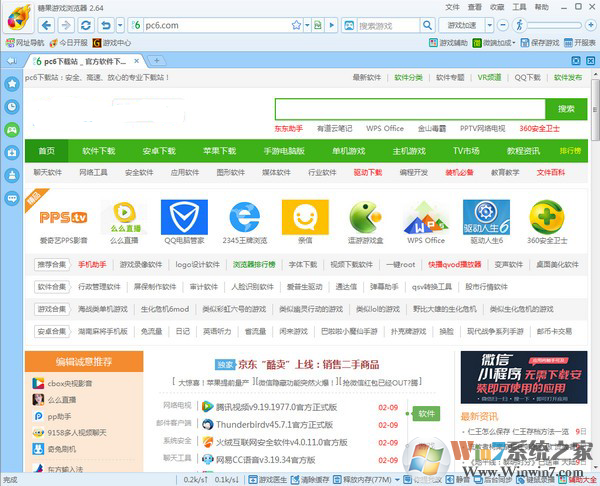Click the 游戏加速 button
This screenshot has width=600, height=486.
(462, 26)
